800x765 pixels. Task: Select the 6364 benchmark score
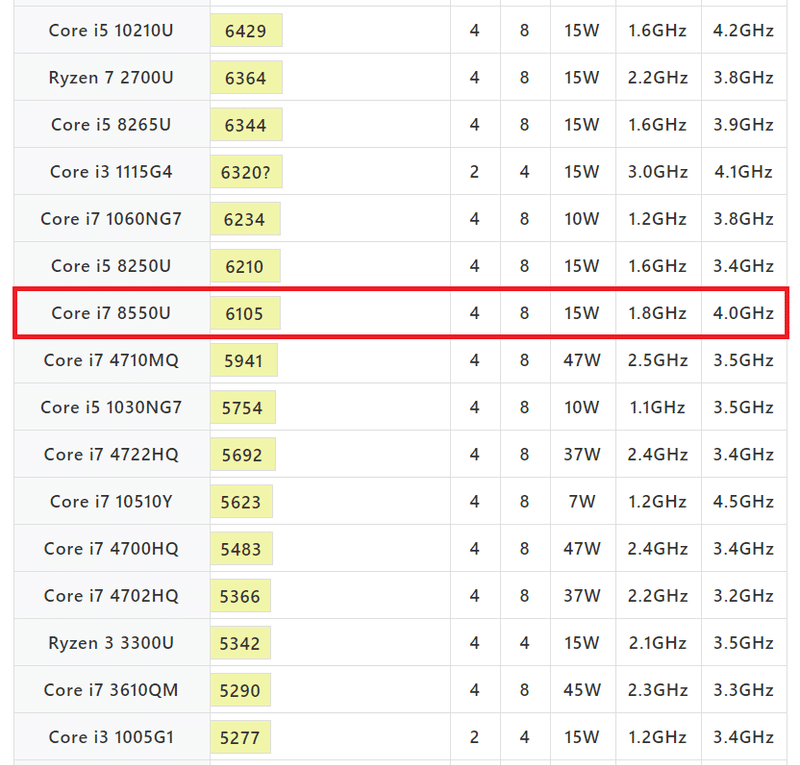coord(245,78)
